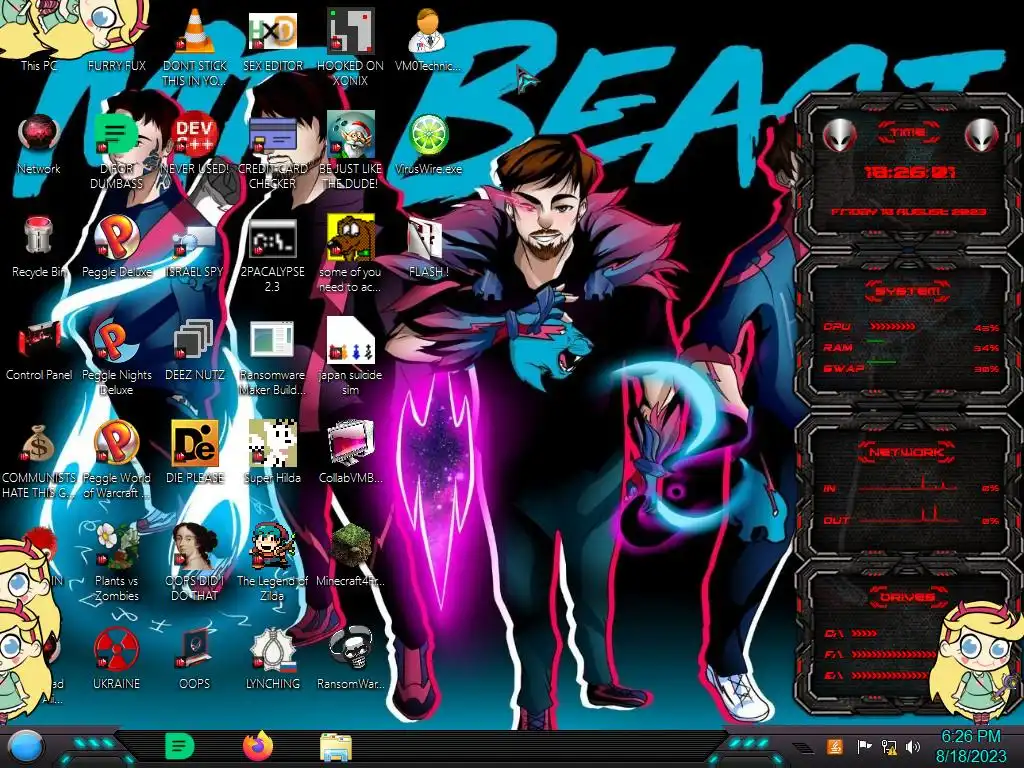
Task: Open Action Center flag tray icon
Action: (x=863, y=747)
